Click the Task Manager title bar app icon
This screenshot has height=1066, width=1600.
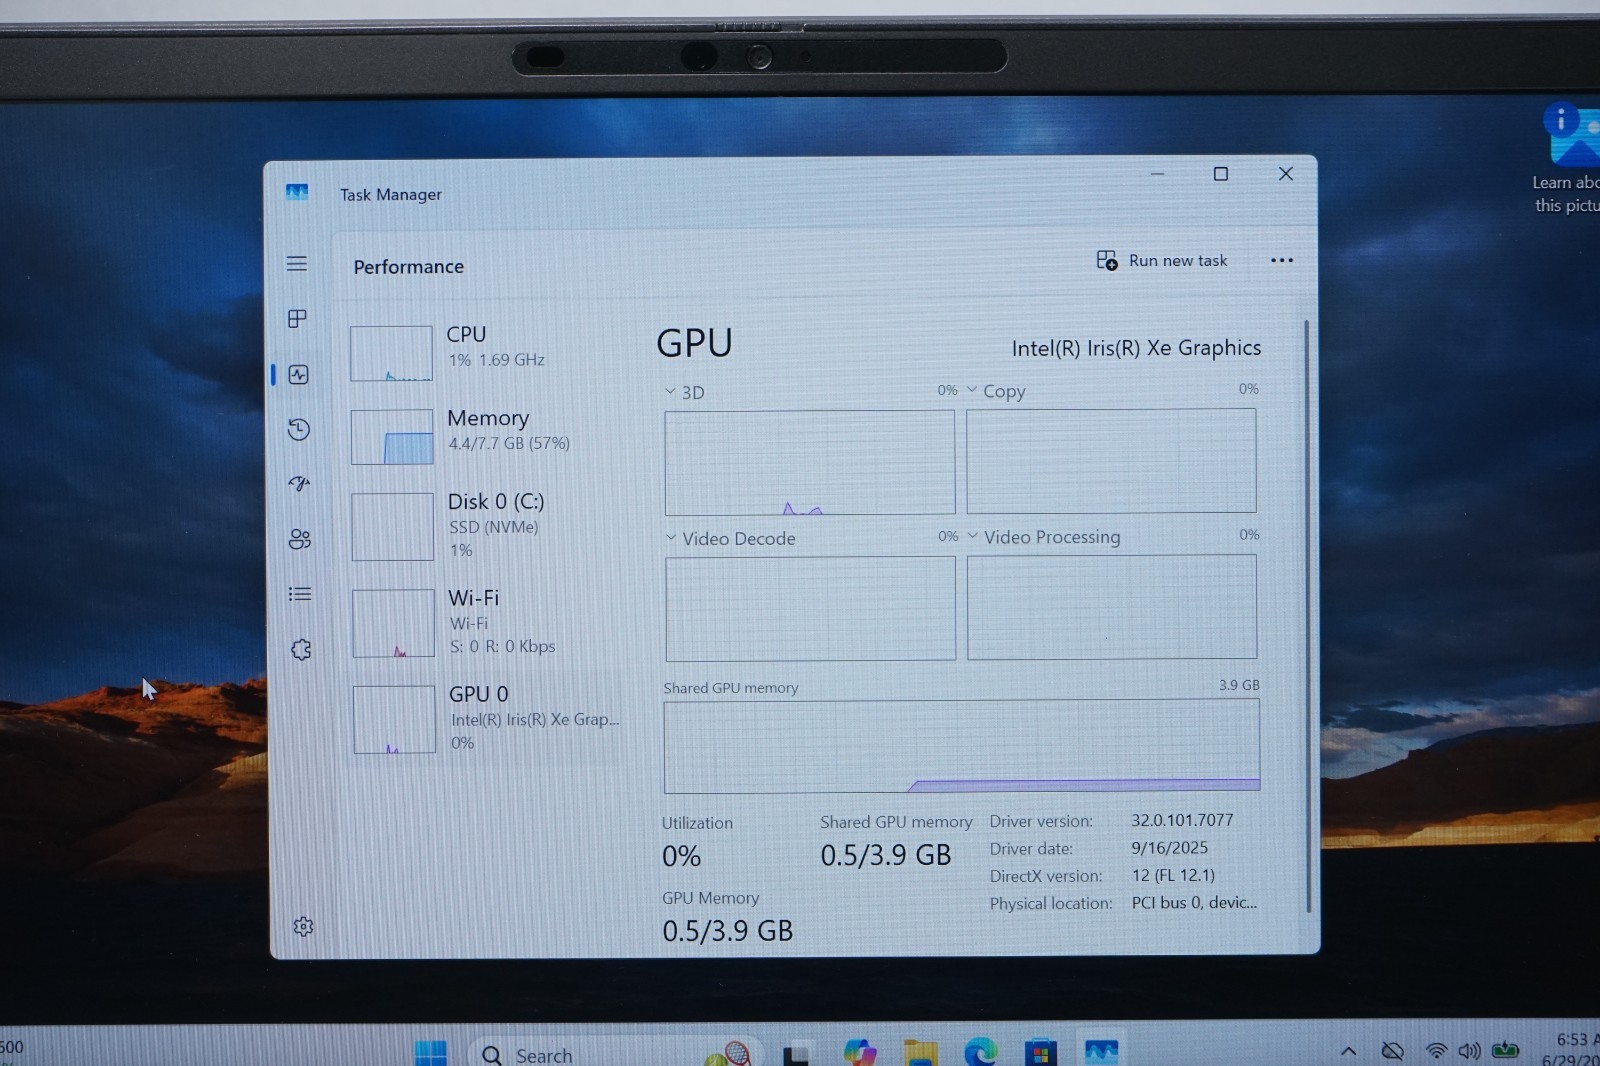tap(297, 192)
